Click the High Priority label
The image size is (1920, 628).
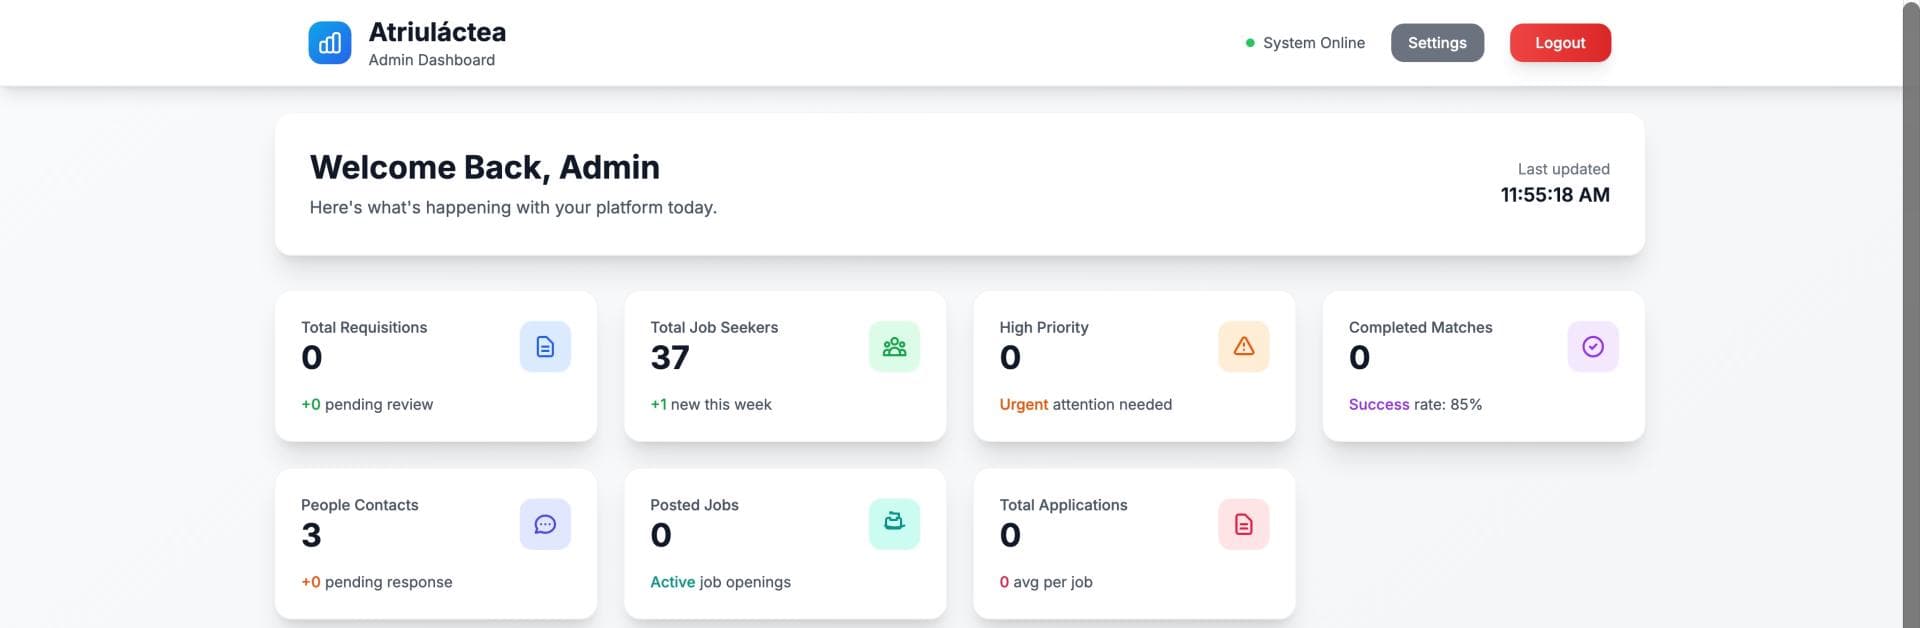pyautogui.click(x=1044, y=327)
